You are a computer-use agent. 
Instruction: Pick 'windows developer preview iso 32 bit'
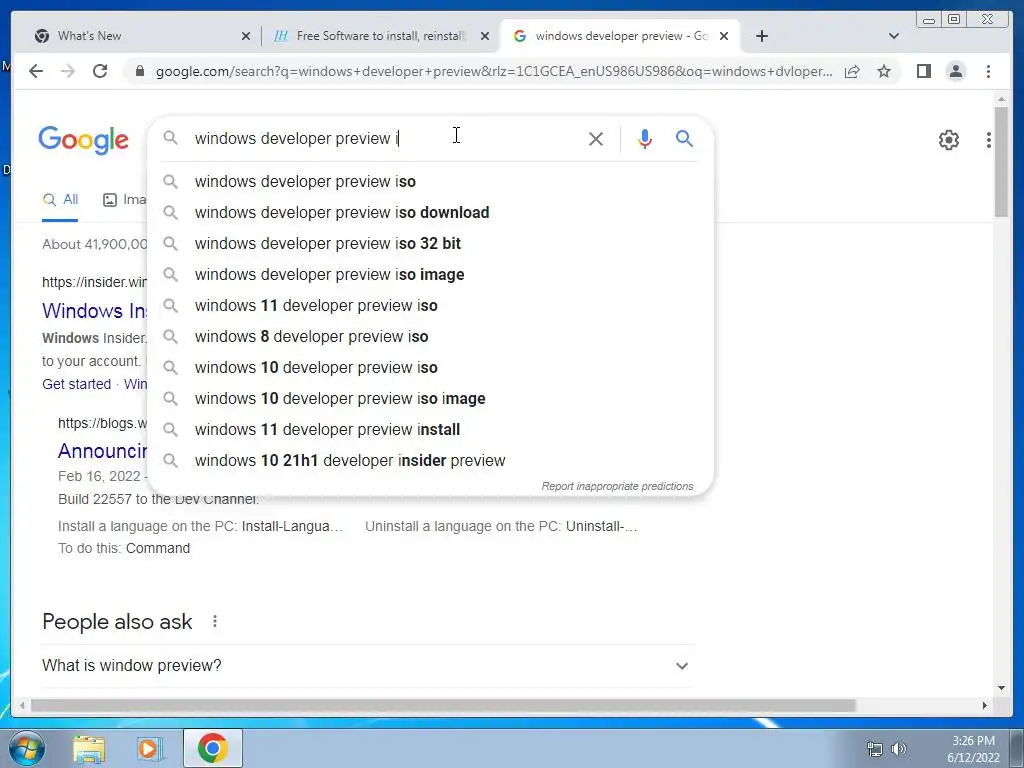[431, 244]
